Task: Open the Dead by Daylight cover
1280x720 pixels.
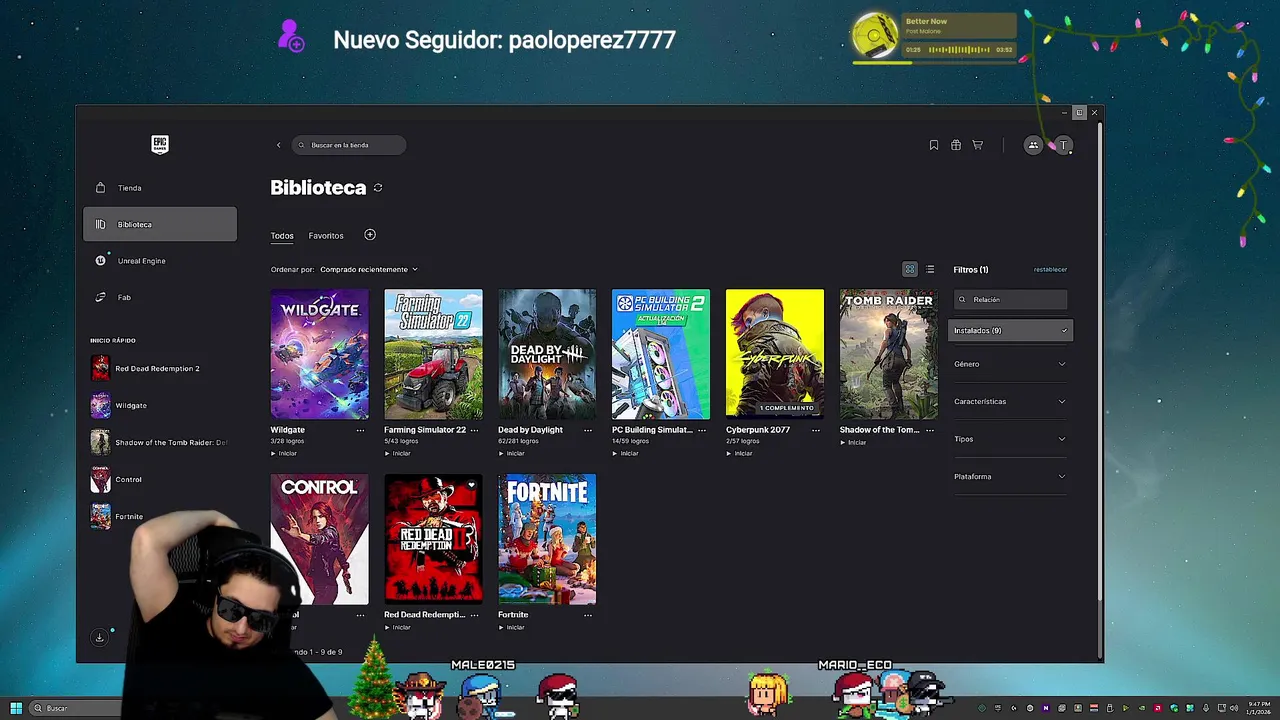Action: pos(547,354)
